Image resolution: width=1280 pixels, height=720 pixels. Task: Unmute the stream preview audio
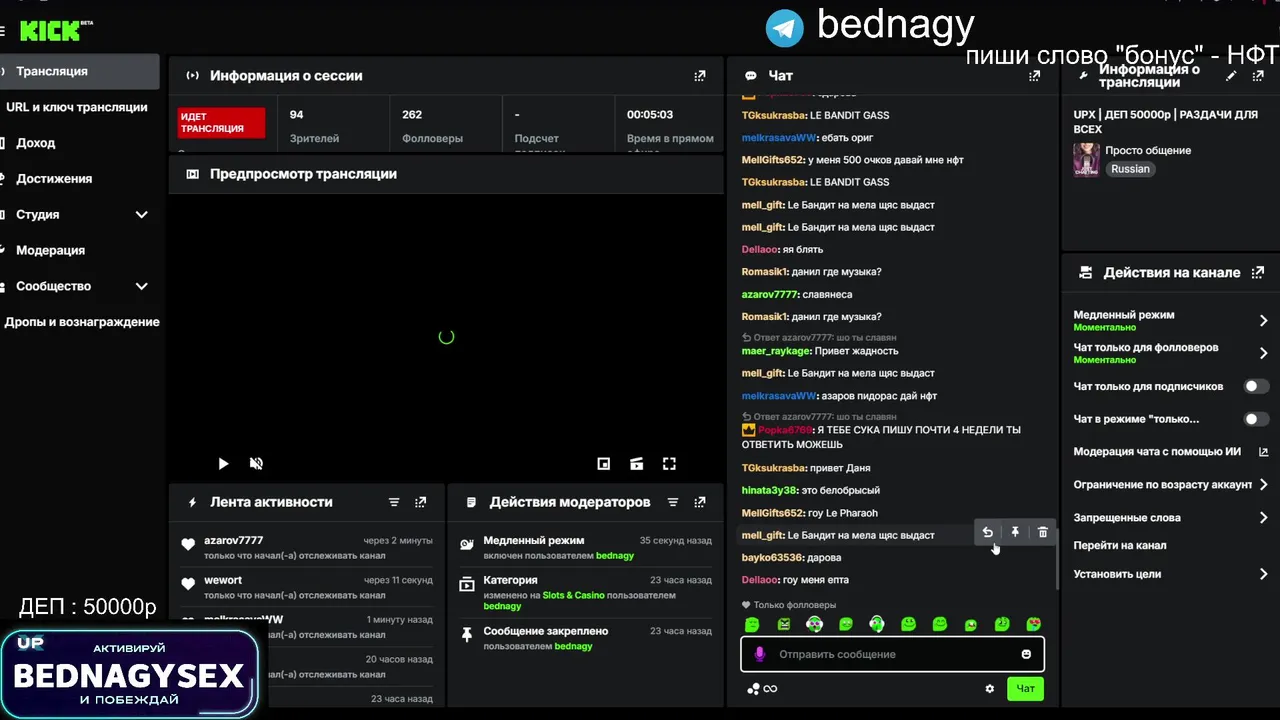click(256, 464)
